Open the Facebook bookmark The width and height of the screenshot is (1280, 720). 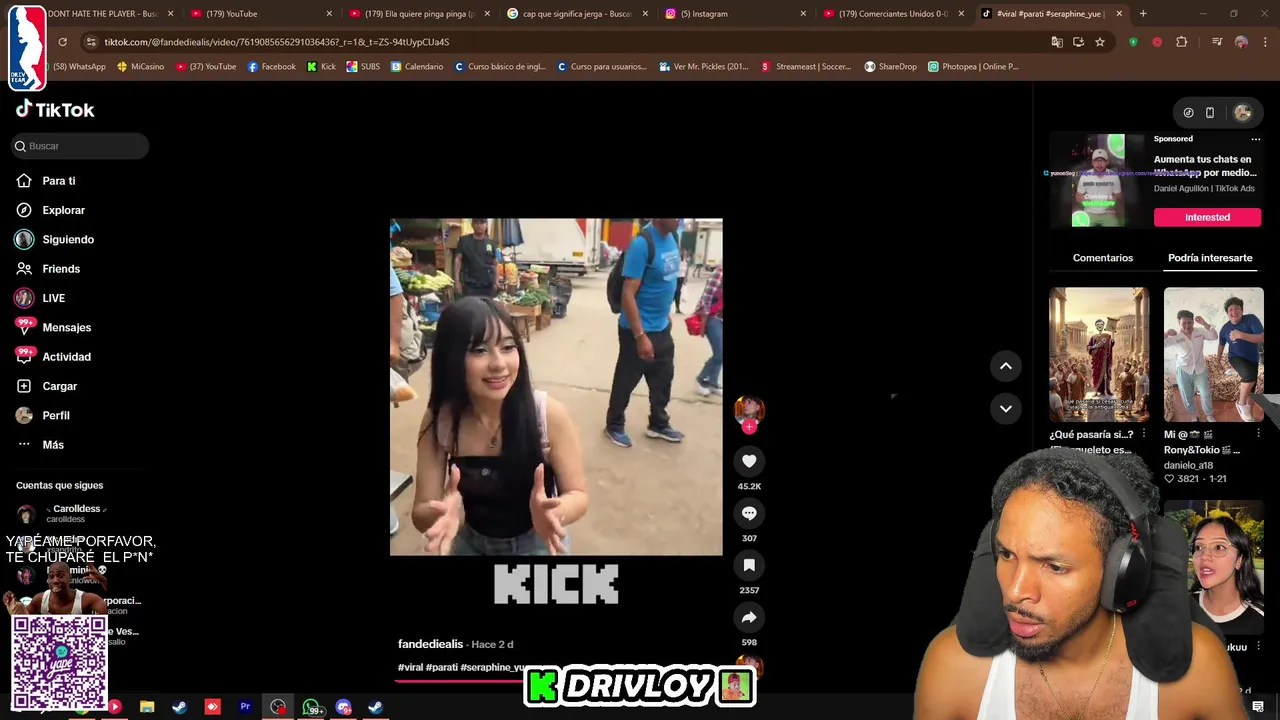click(x=272, y=67)
